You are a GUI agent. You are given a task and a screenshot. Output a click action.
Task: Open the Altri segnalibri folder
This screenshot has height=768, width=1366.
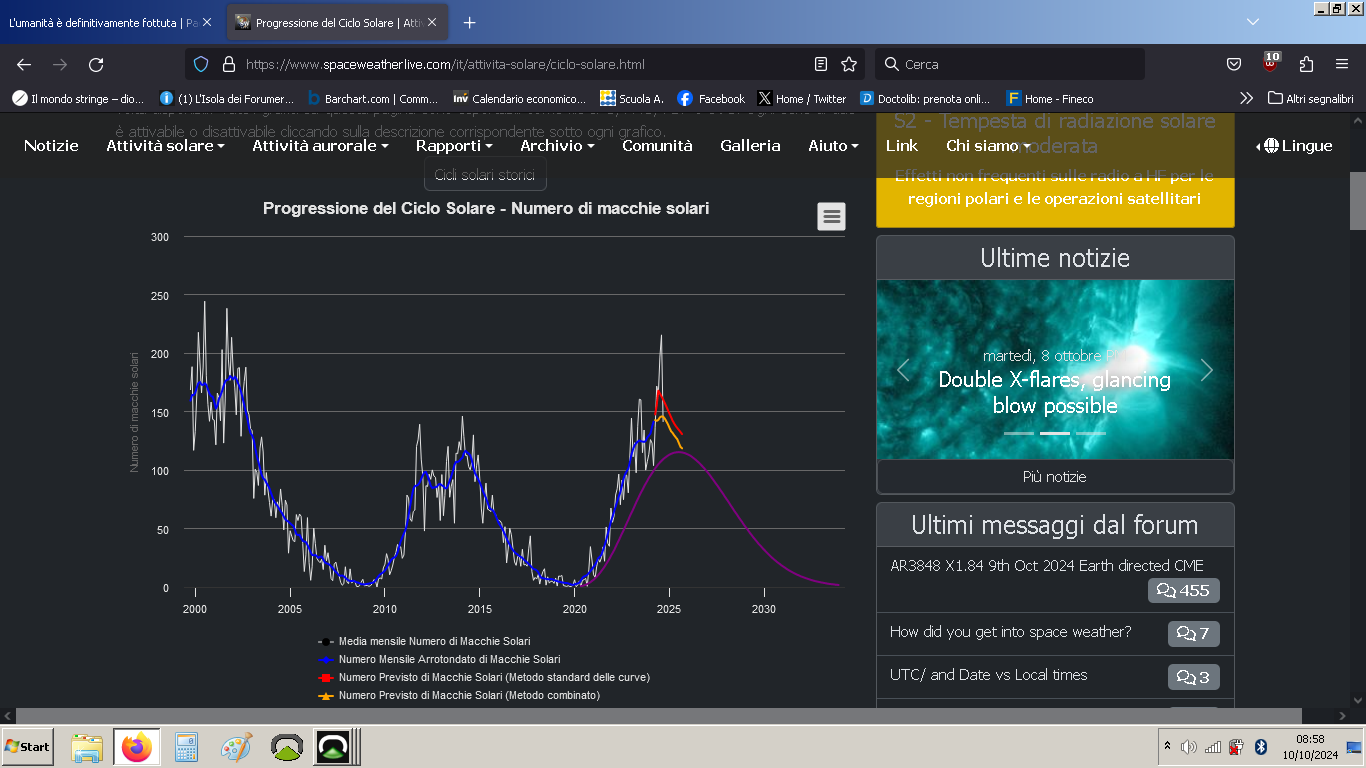[x=1311, y=99]
